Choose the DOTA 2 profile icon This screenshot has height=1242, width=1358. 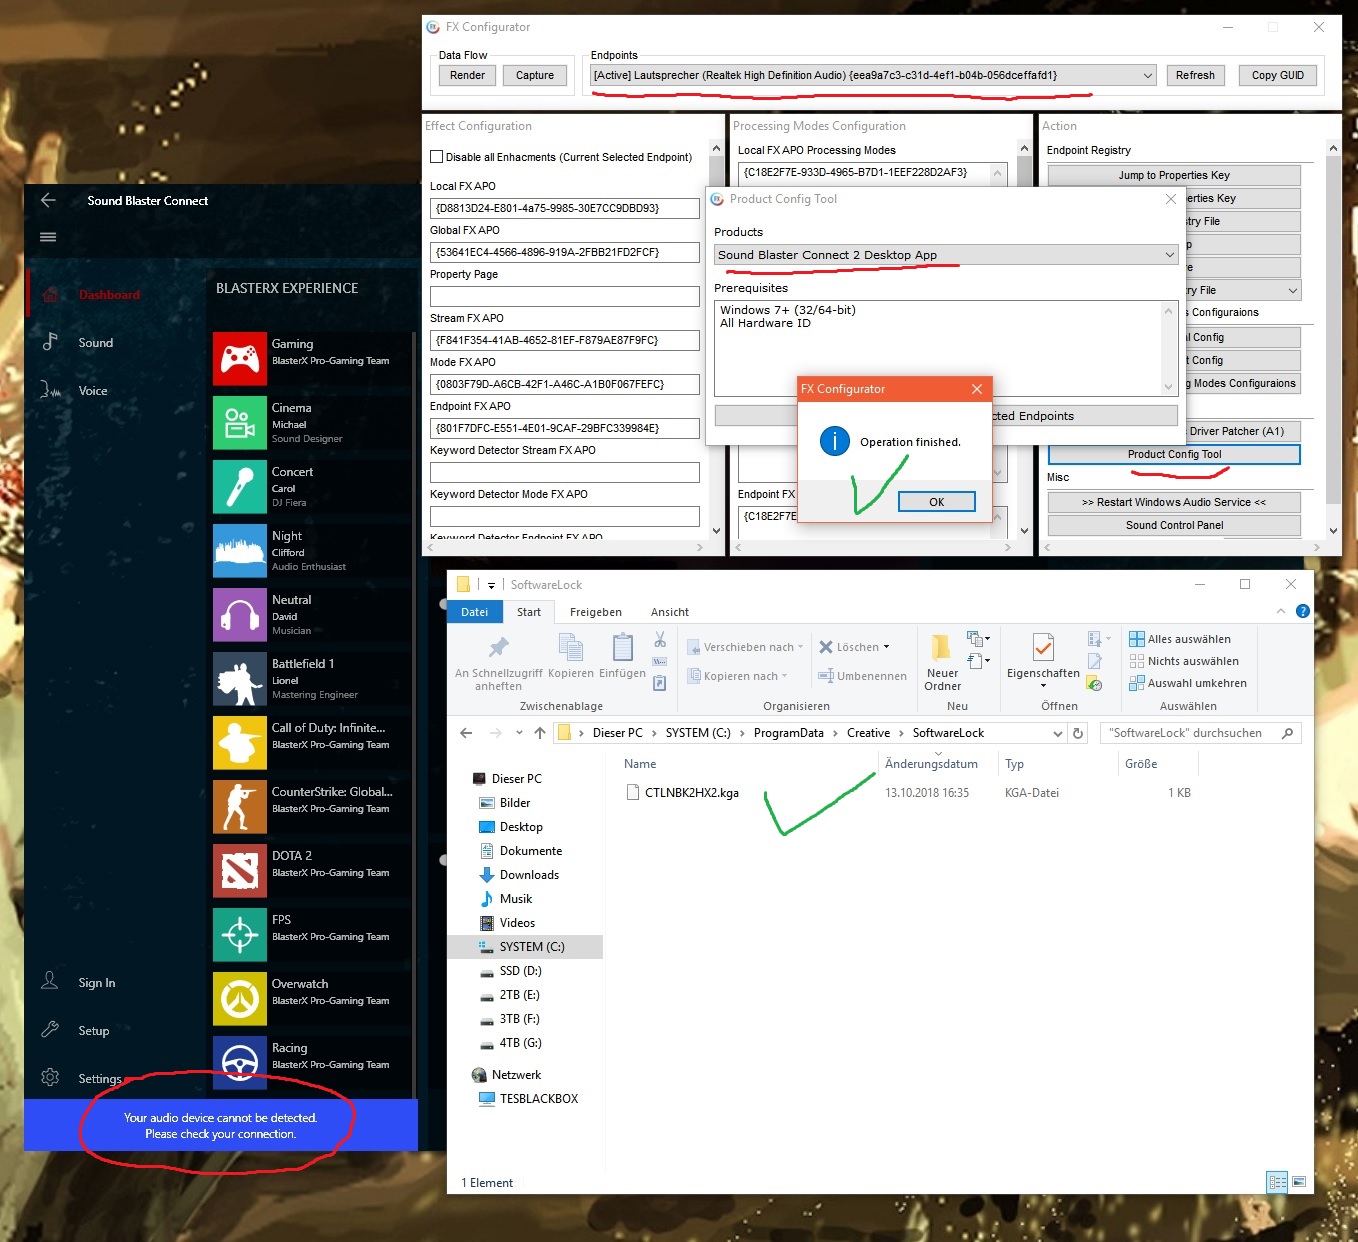[x=240, y=870]
